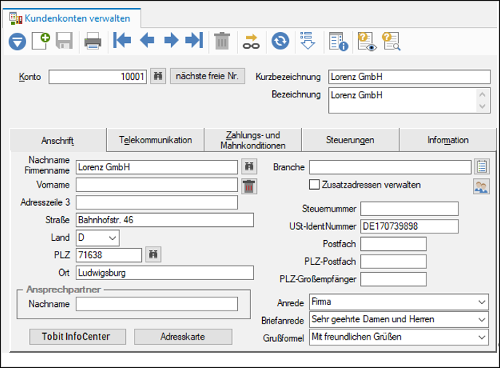Click the save diskette icon

64,41
